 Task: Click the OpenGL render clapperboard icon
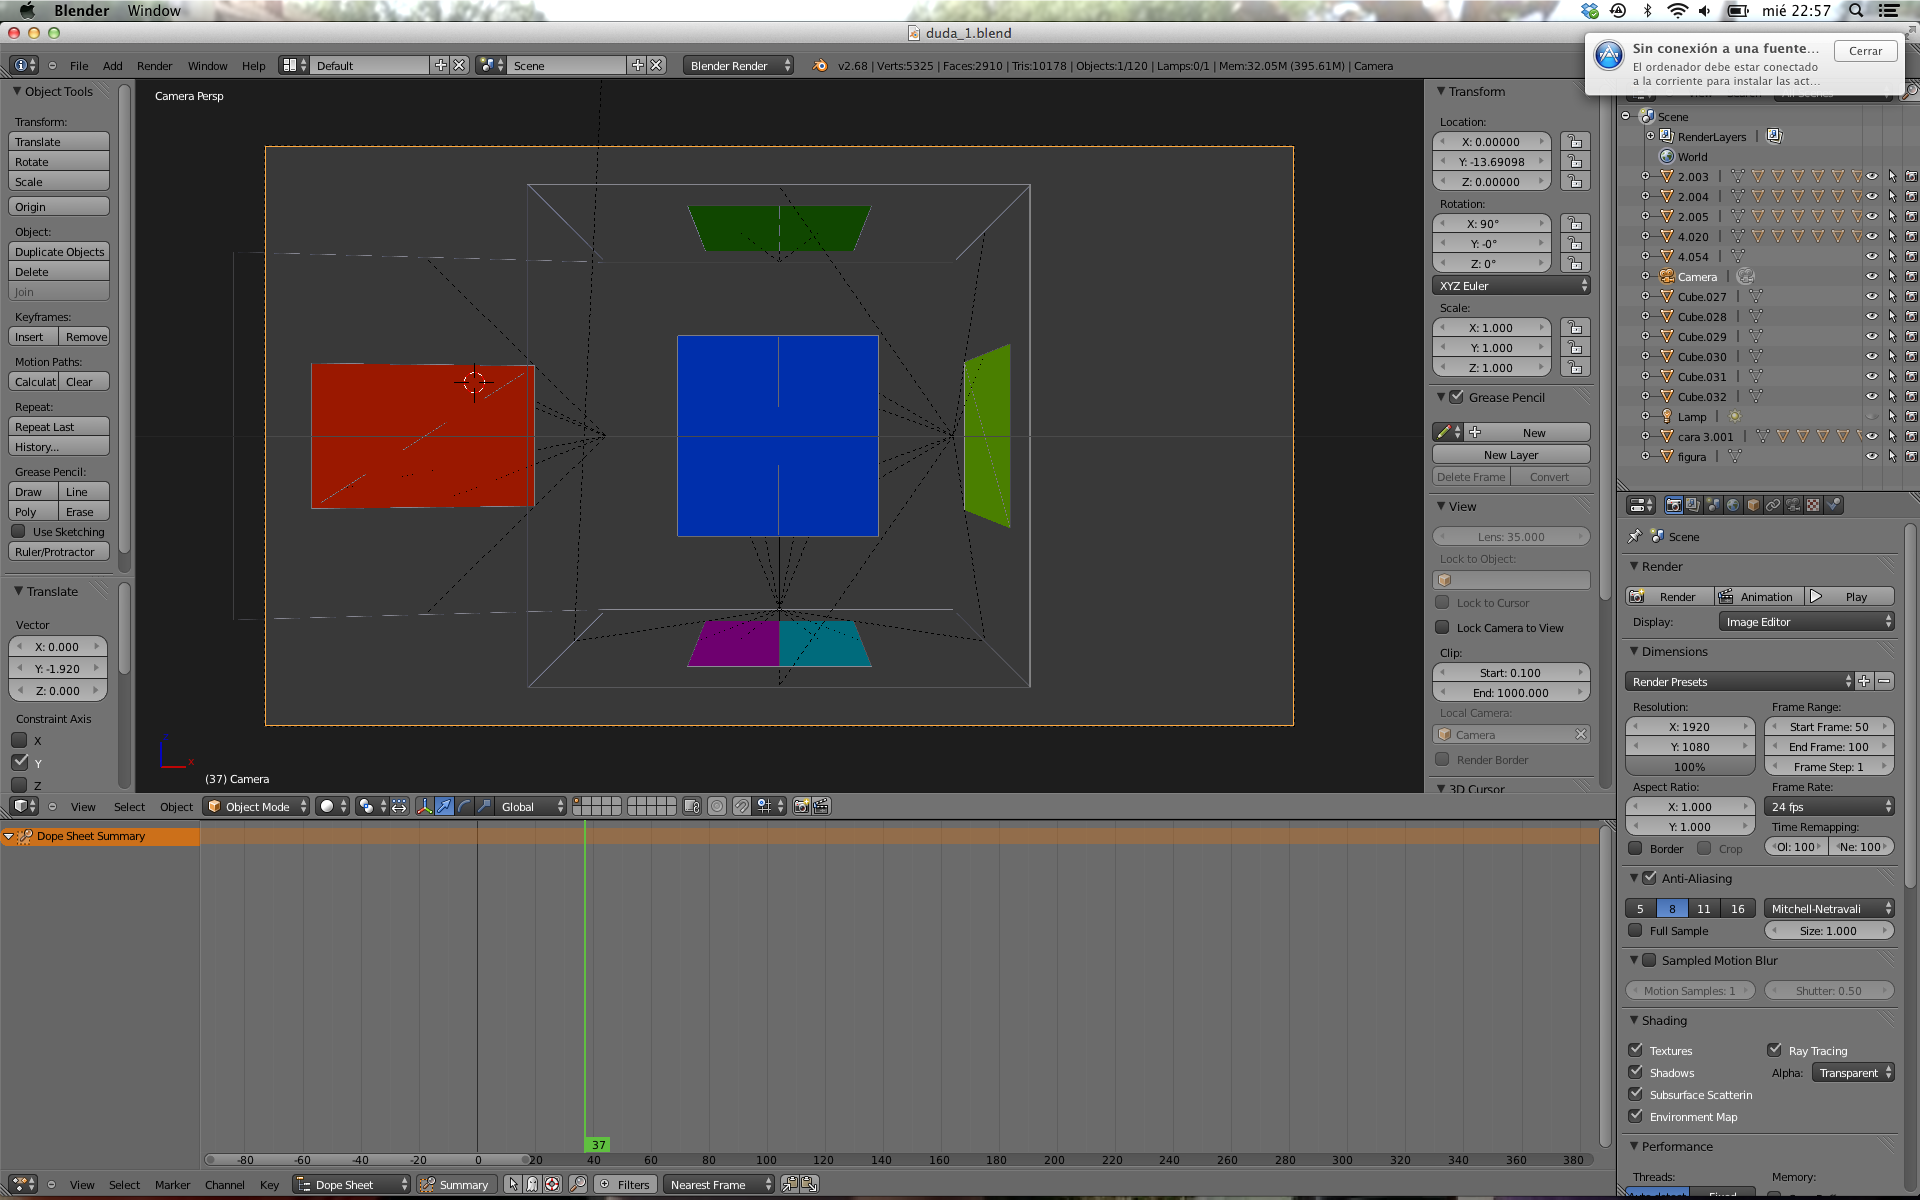click(821, 806)
